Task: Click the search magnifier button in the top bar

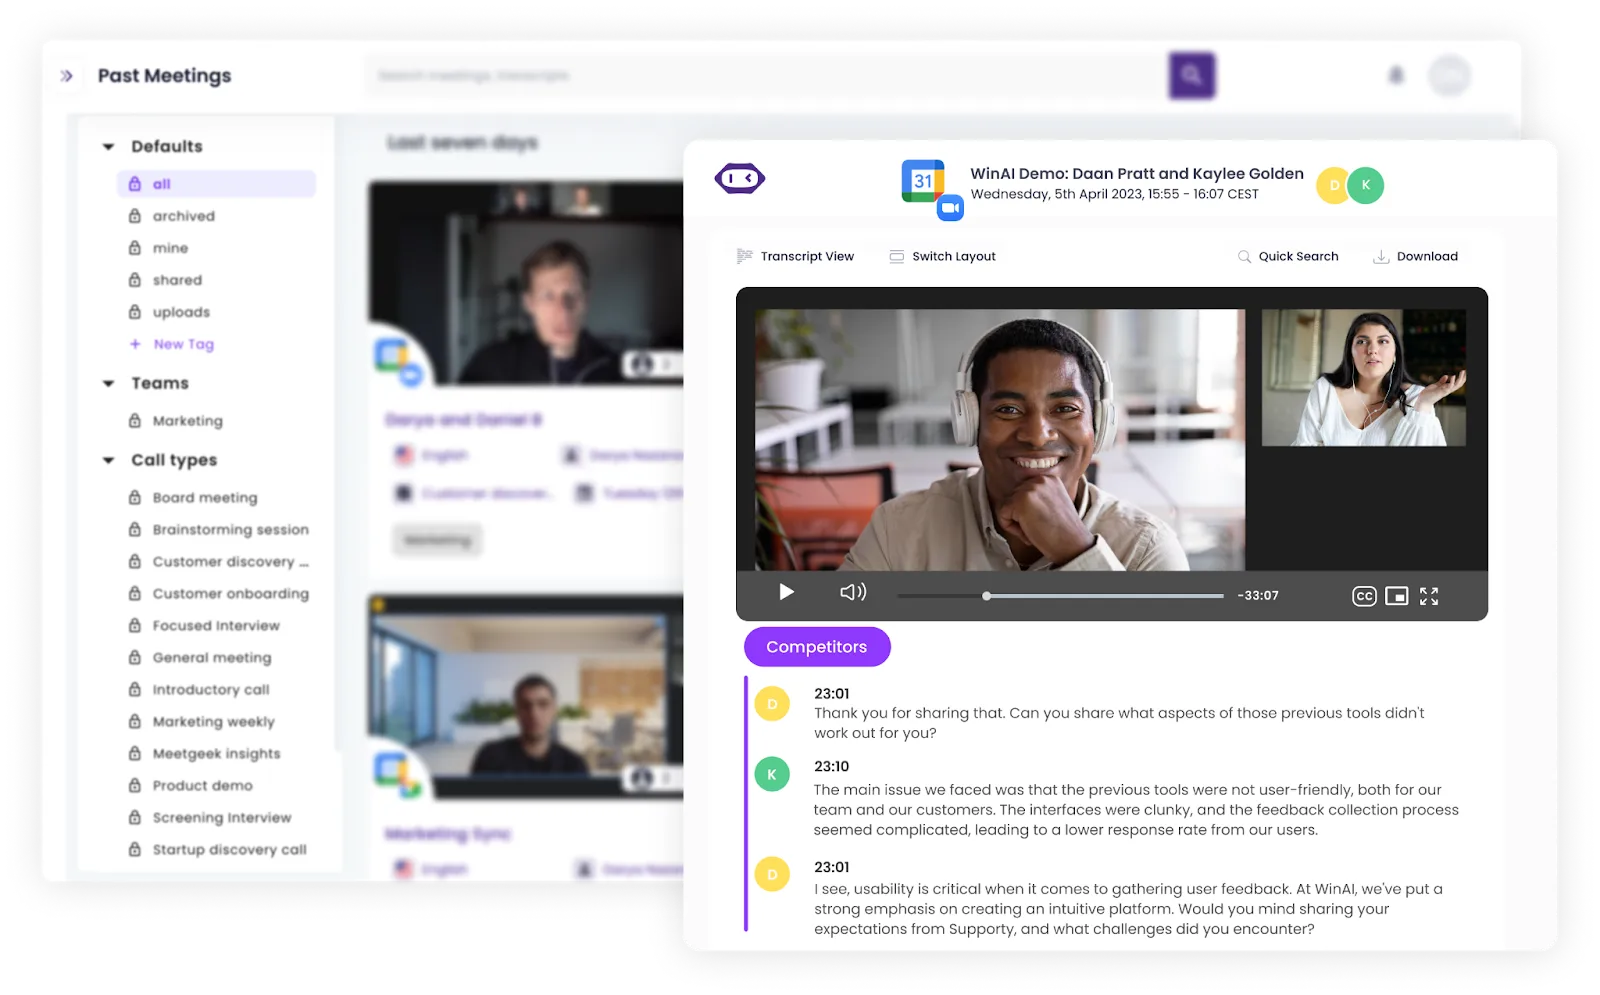Action: [x=1192, y=75]
